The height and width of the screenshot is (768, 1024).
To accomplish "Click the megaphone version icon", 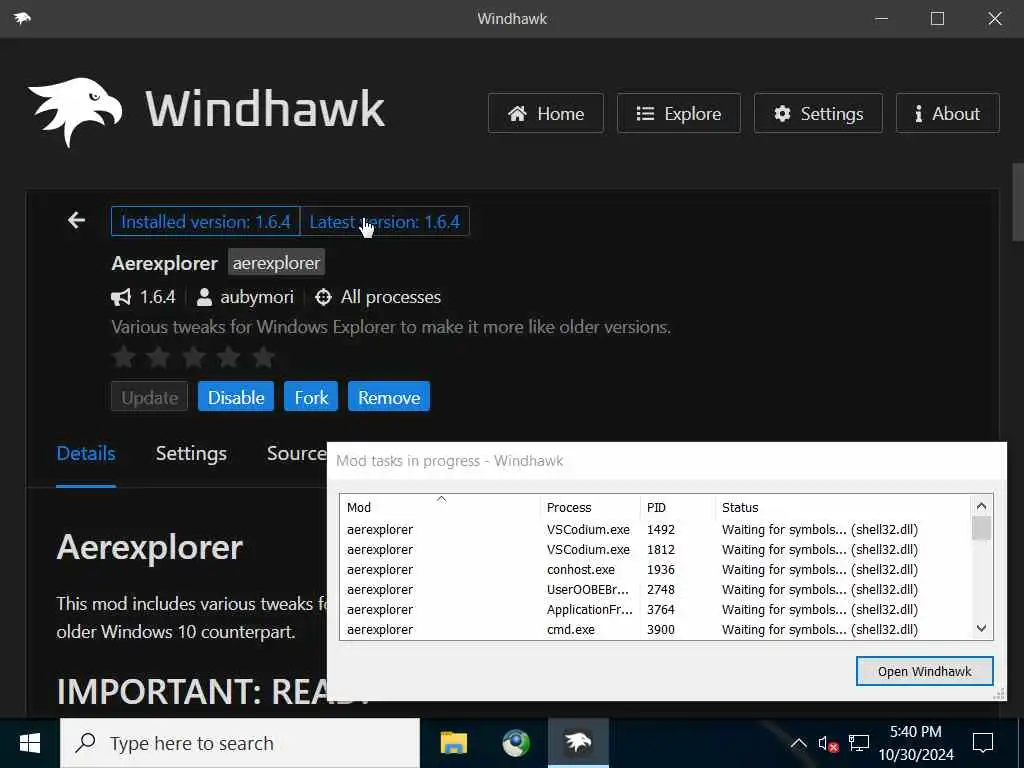I will pyautogui.click(x=121, y=298).
